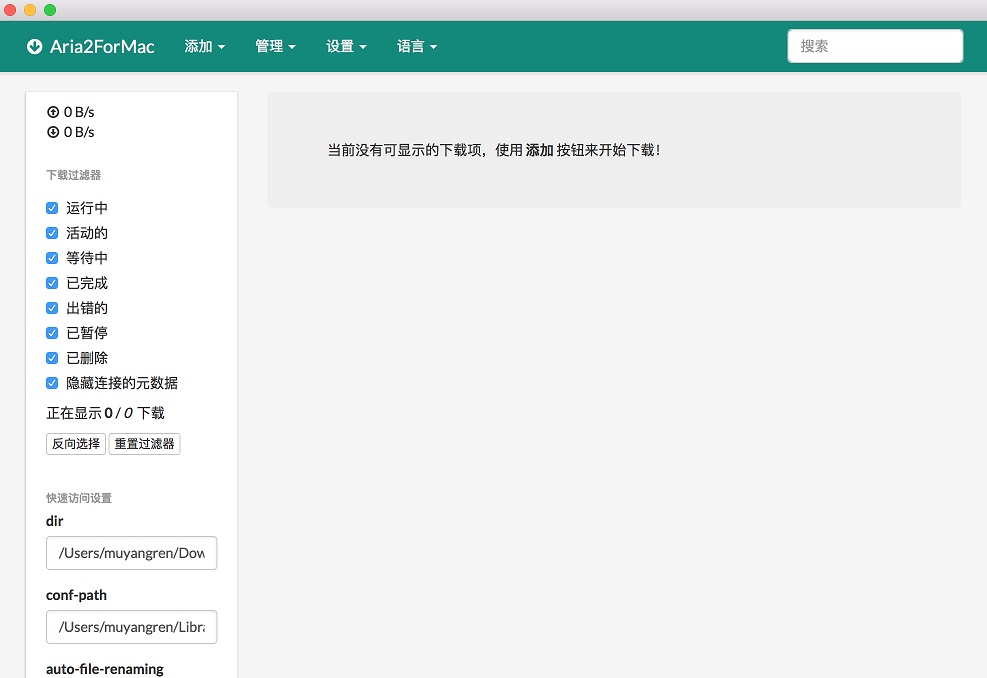The image size is (987, 678).
Task: Click the 快速访问设置 section heading
Action: coord(79,498)
